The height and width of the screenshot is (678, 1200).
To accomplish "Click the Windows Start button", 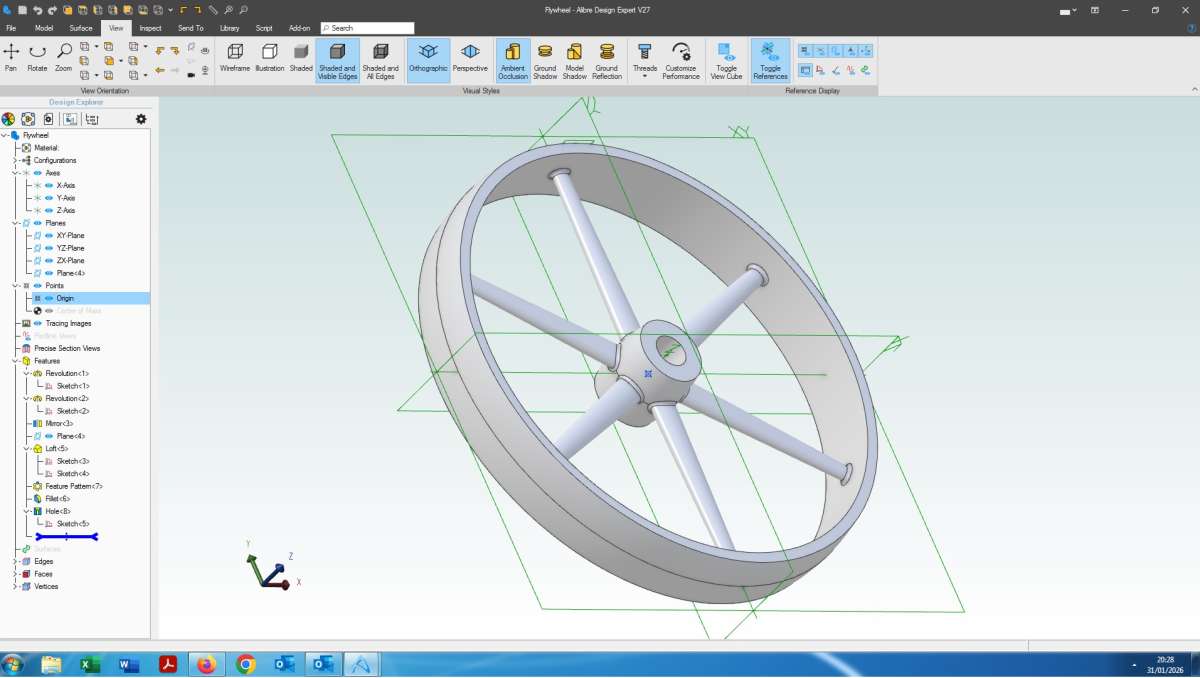I will [14, 664].
